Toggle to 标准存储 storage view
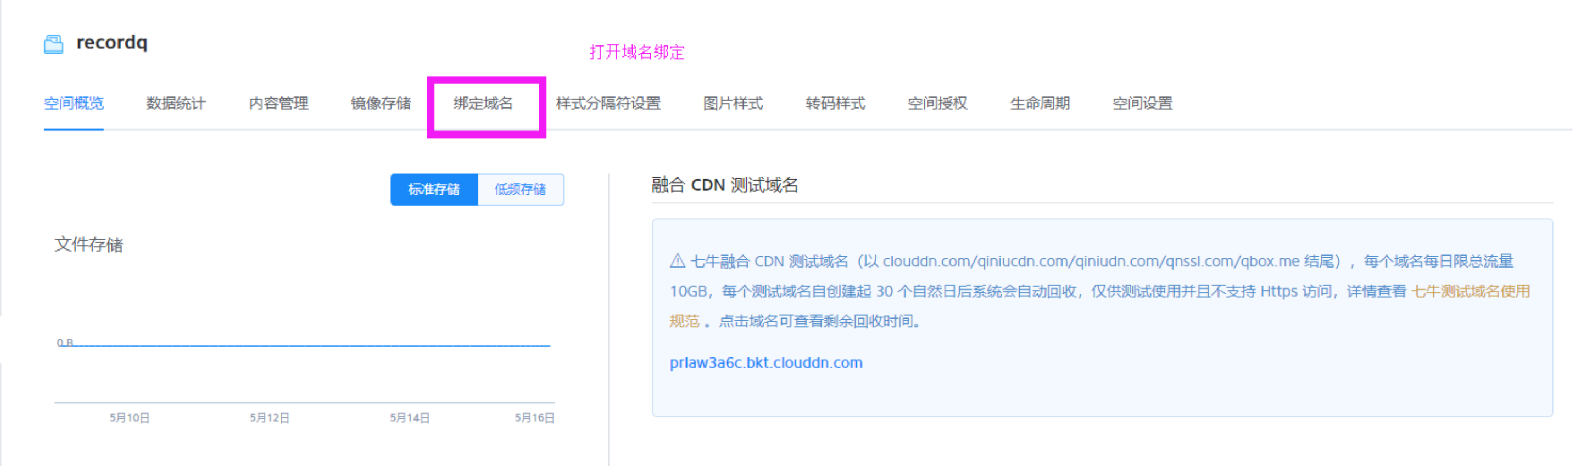The height and width of the screenshot is (476, 1586). (x=434, y=189)
